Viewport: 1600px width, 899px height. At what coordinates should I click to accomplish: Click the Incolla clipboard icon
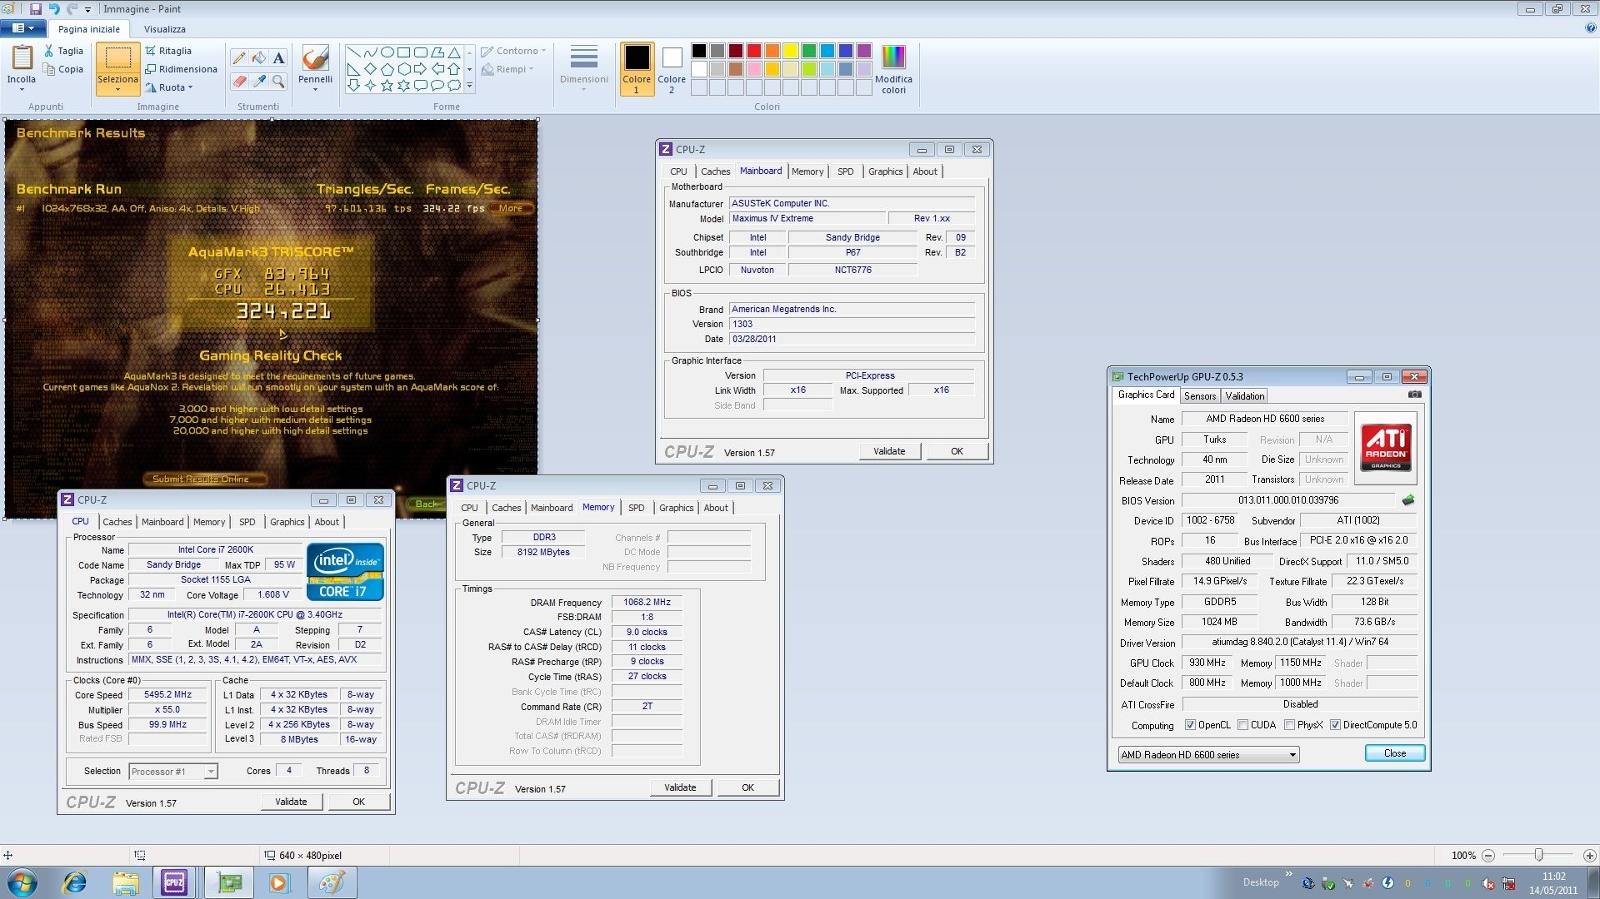tap(21, 58)
